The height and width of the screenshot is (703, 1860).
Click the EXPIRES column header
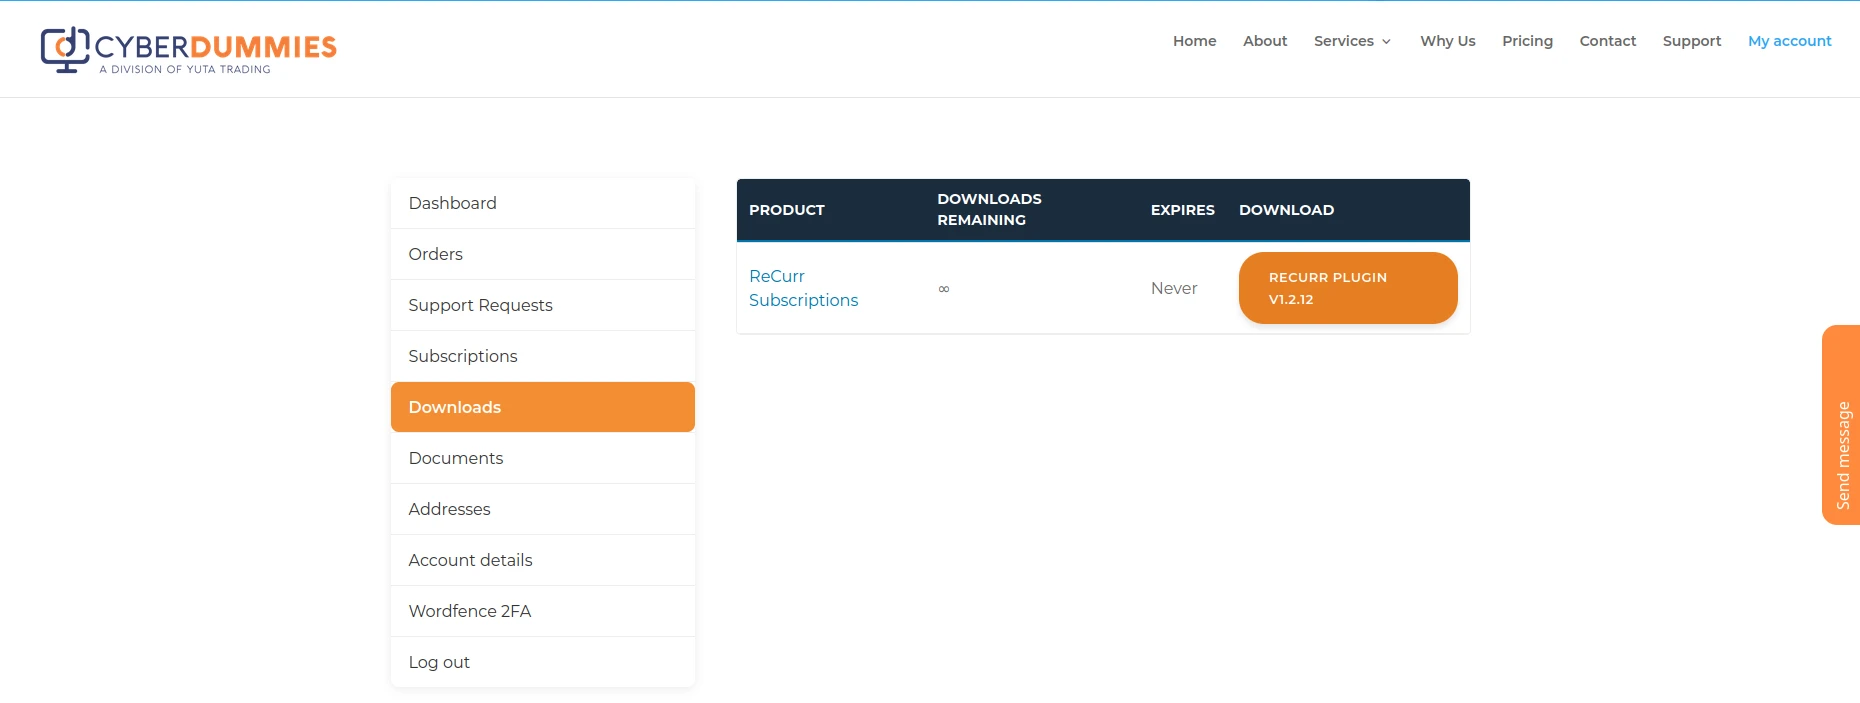pyautogui.click(x=1182, y=210)
